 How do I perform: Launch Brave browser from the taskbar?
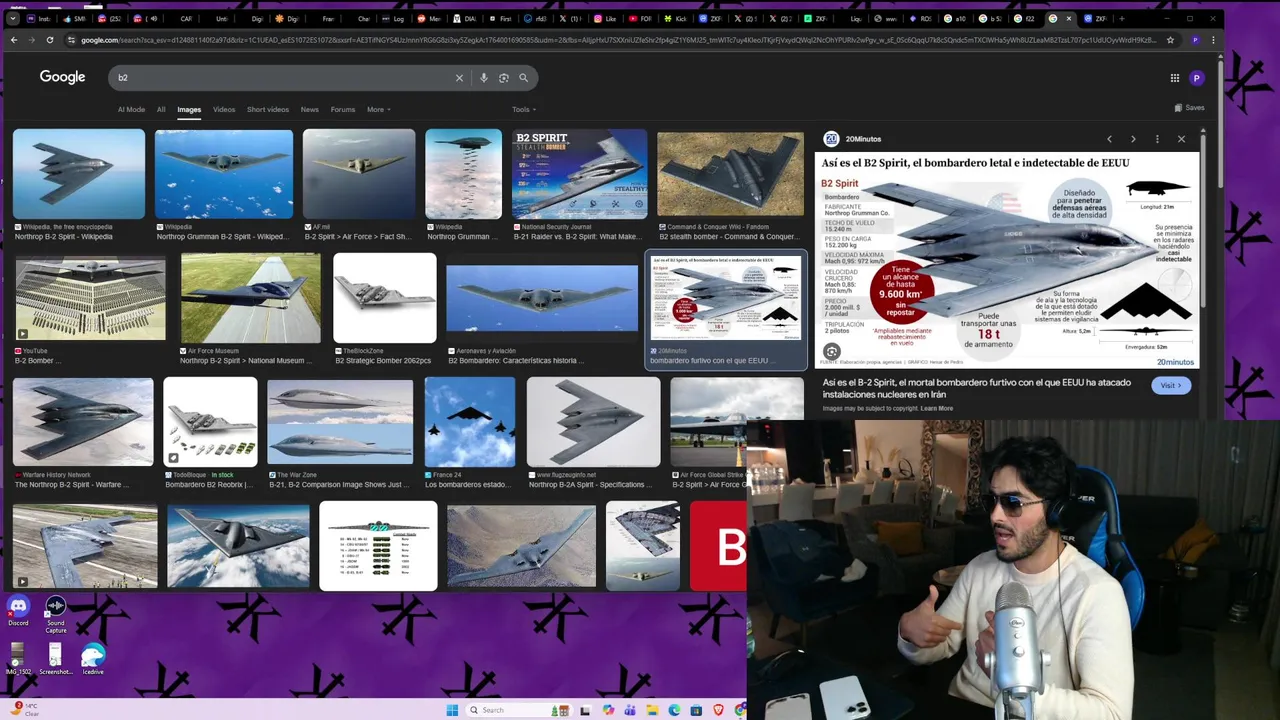[x=718, y=710]
